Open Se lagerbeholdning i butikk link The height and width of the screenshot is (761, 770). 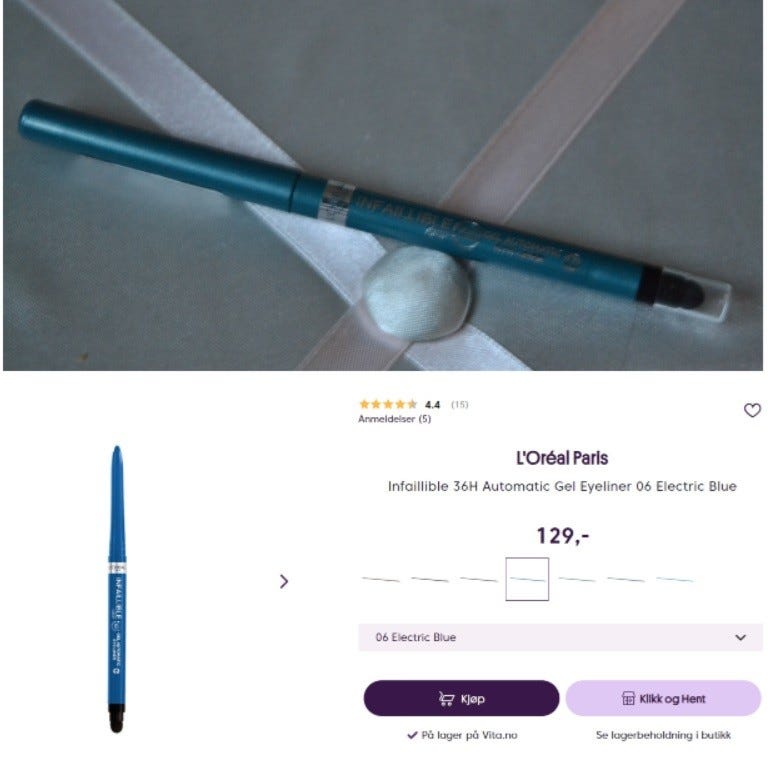(x=663, y=735)
